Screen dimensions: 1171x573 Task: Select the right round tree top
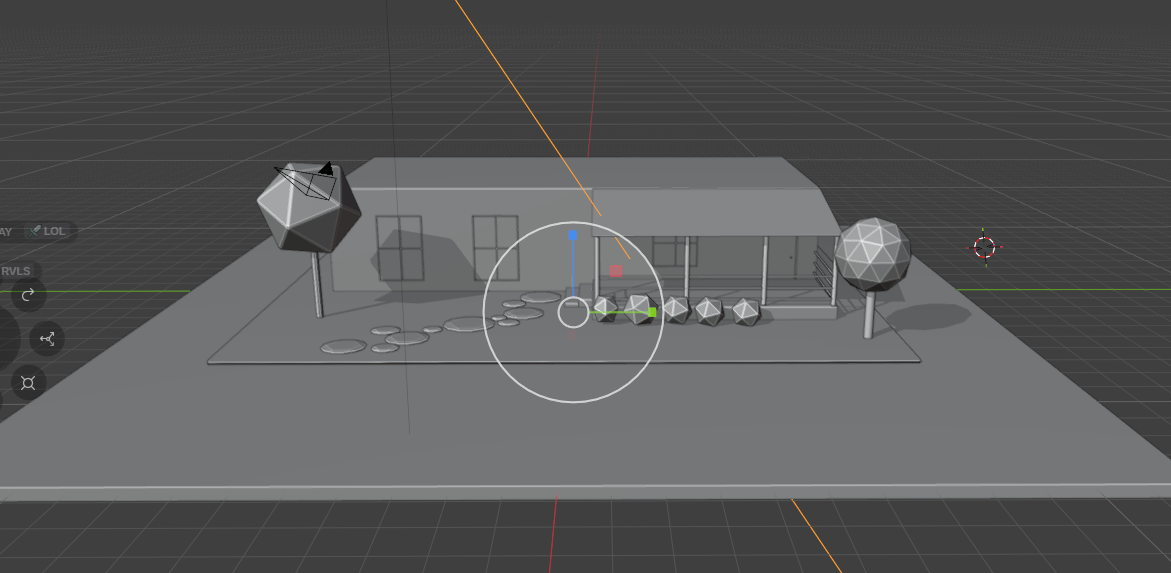pyautogui.click(x=872, y=255)
